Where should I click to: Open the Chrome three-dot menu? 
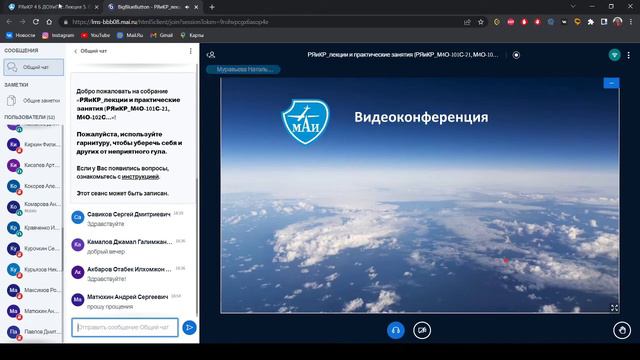point(631,22)
